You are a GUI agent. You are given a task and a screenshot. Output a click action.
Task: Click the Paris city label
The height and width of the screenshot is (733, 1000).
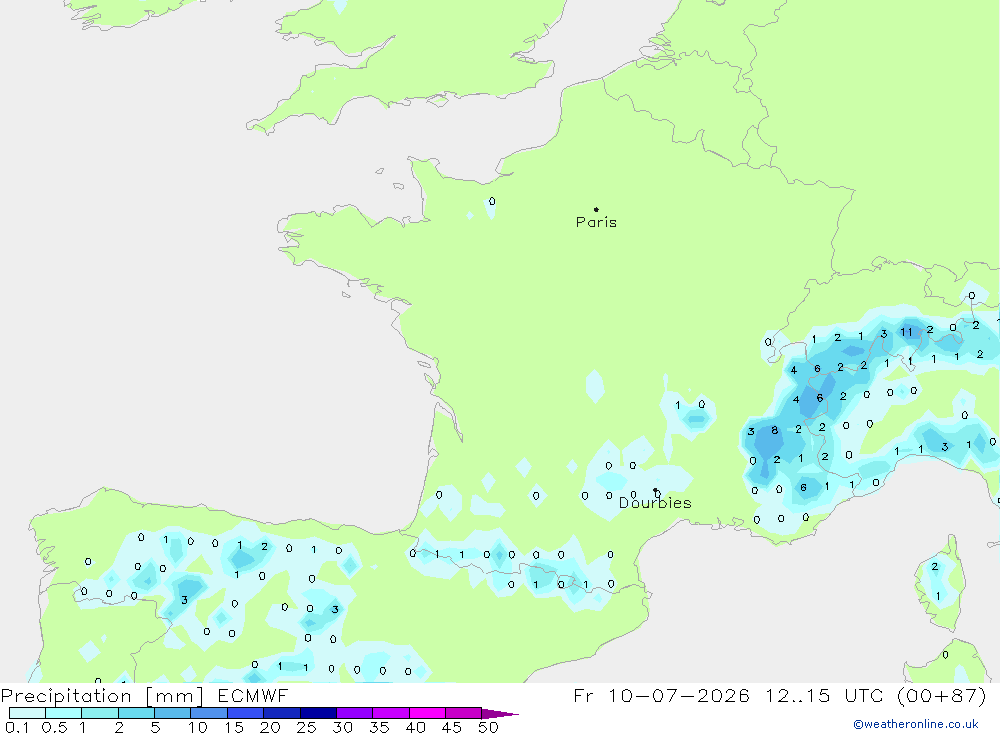(596, 222)
